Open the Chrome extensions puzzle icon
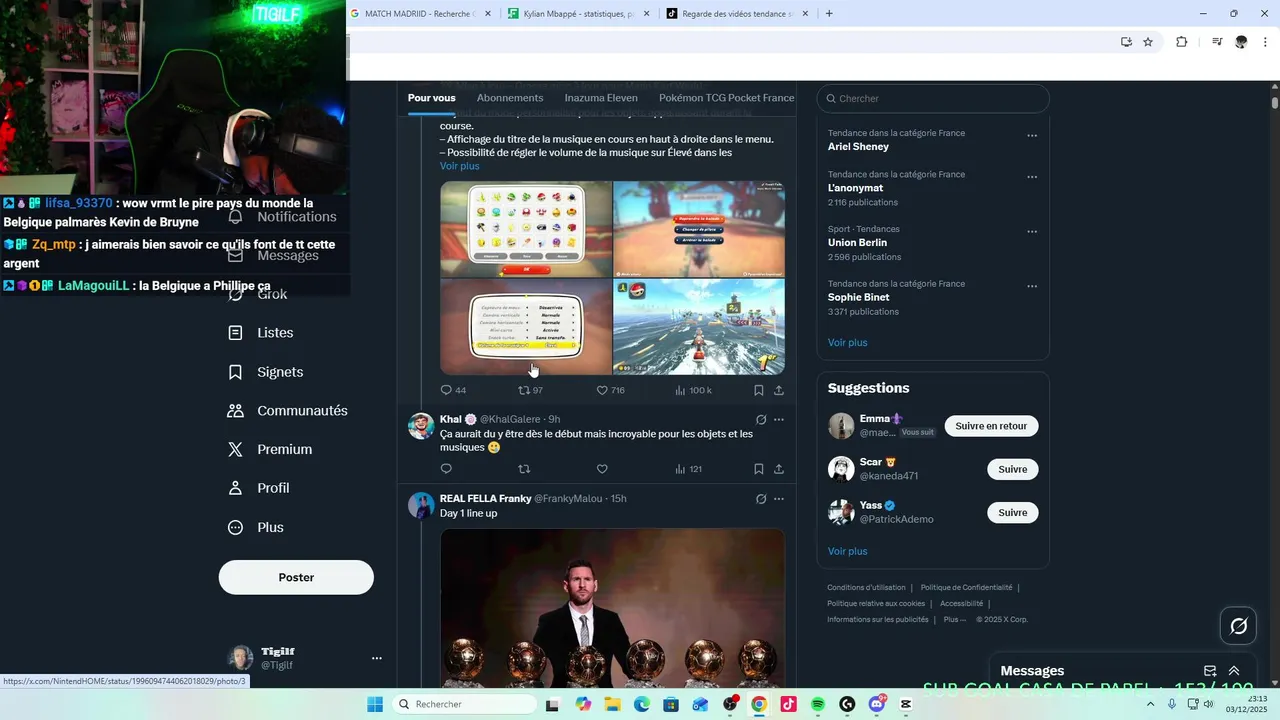 [1181, 42]
